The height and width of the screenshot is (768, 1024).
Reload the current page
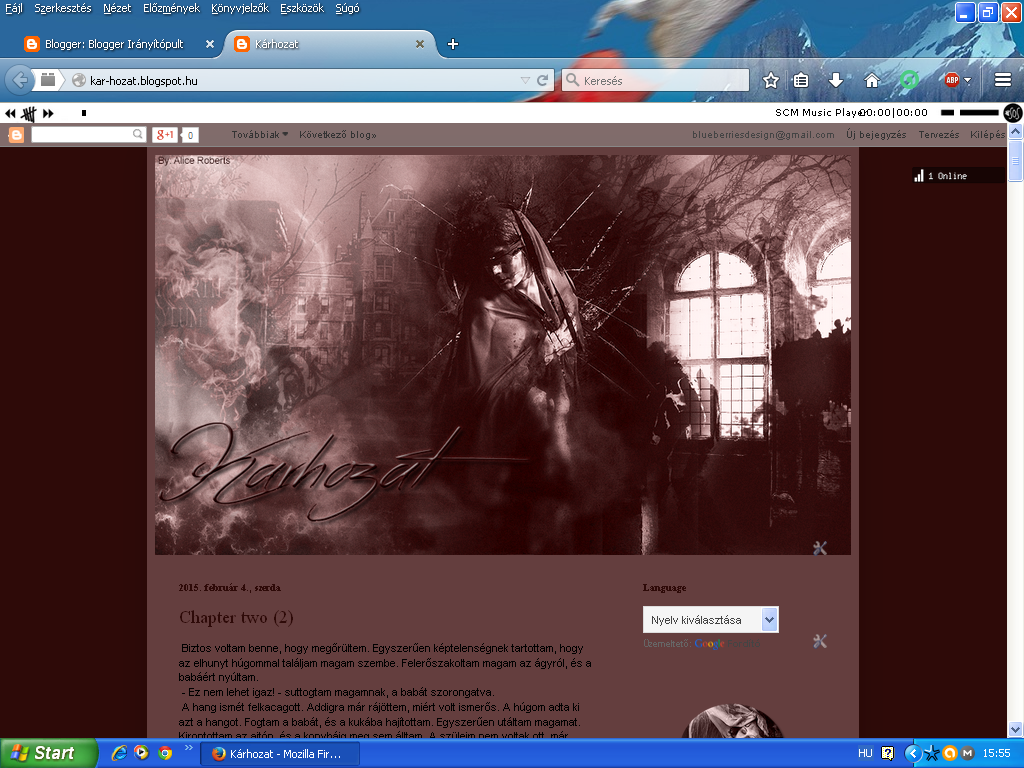click(x=543, y=80)
